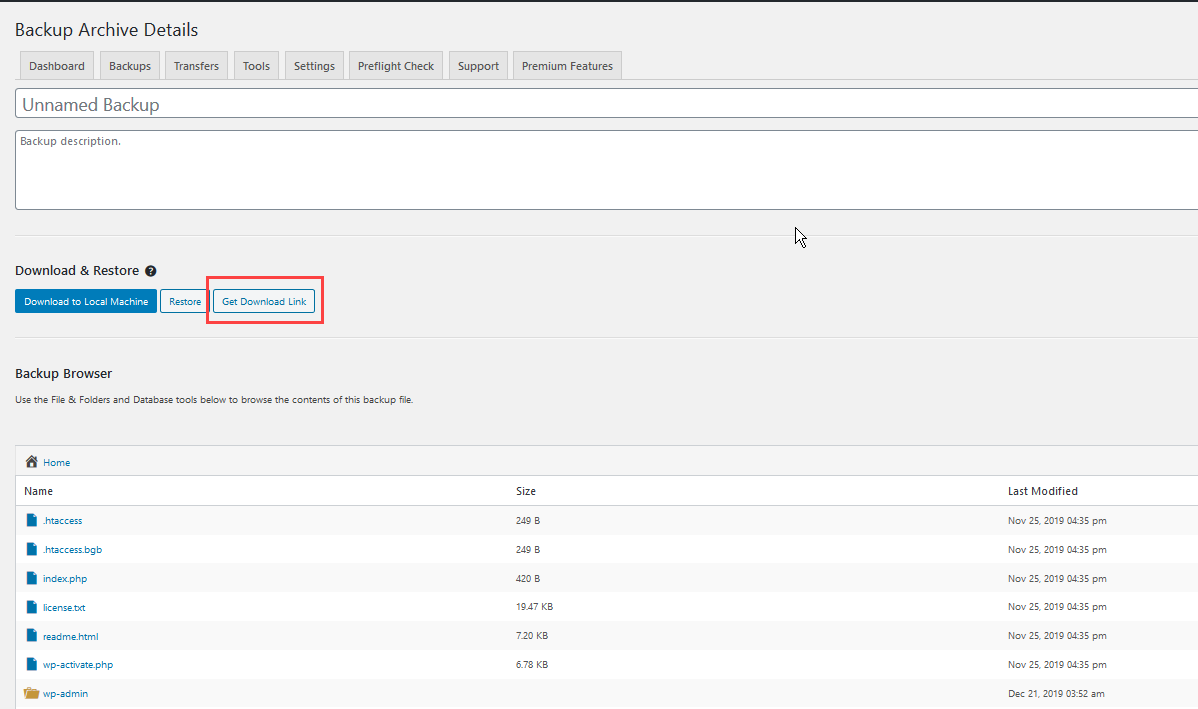Expand the wp-admin folder
Screen dimensions: 1198x709
pyautogui.click(x=66, y=693)
